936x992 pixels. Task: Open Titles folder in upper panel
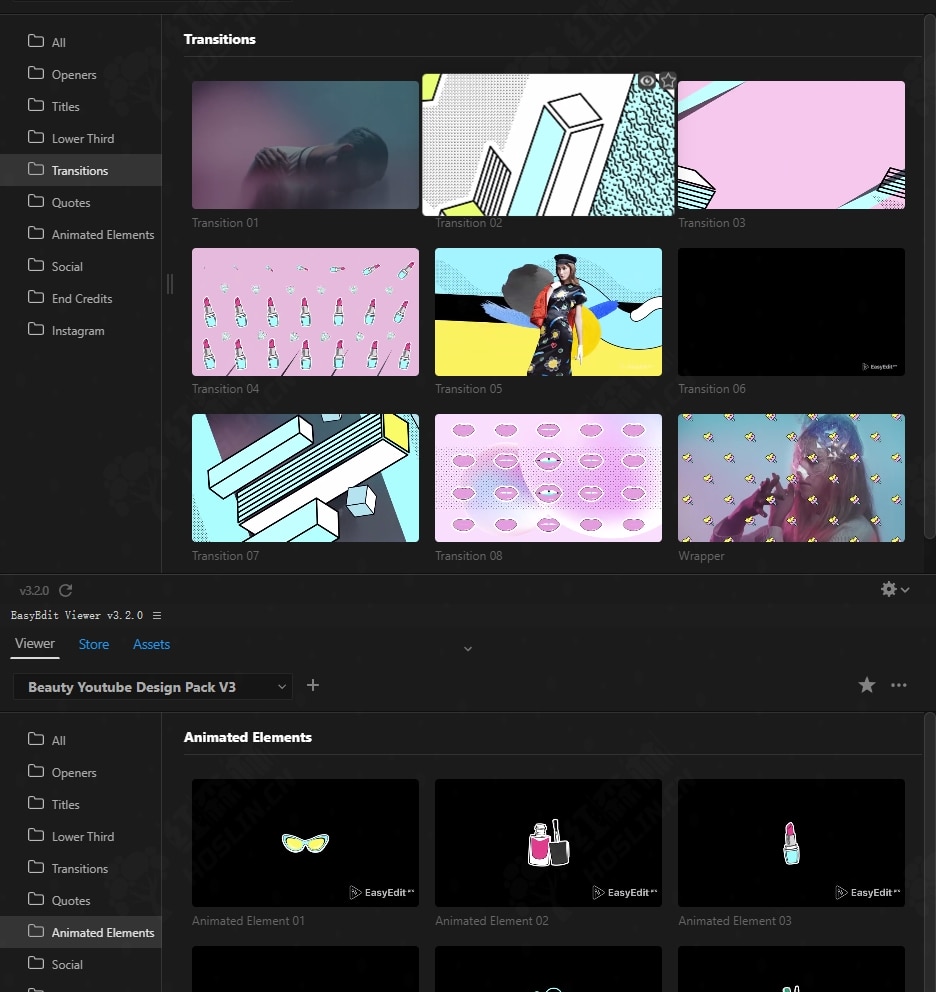(81, 106)
